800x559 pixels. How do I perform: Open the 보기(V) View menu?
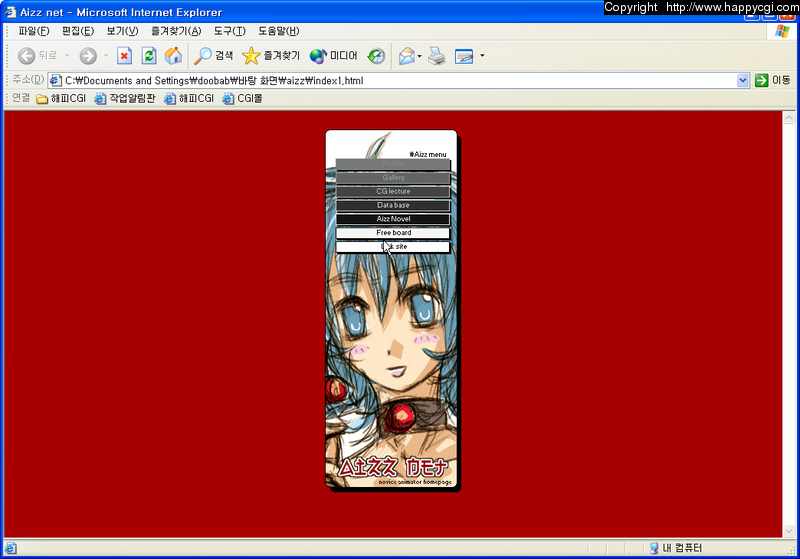click(122, 31)
